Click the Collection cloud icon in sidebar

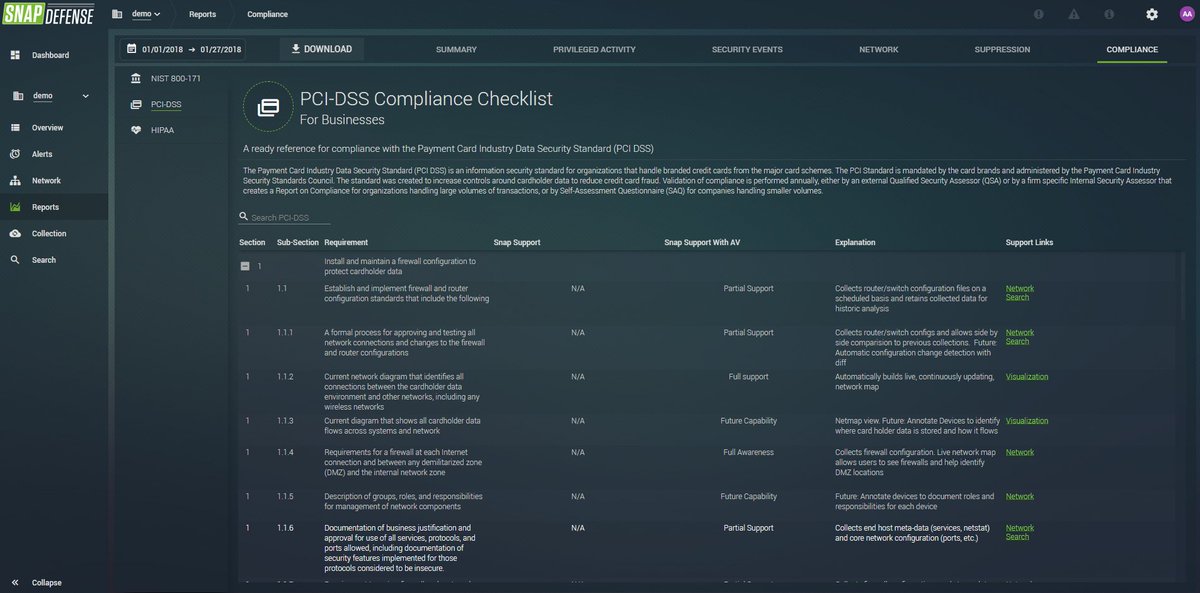(x=15, y=233)
